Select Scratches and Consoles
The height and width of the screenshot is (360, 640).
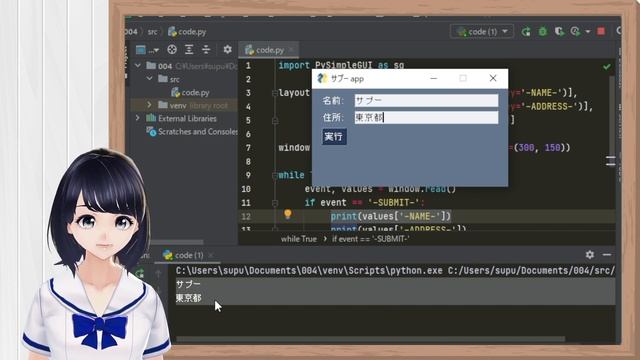coord(192,131)
